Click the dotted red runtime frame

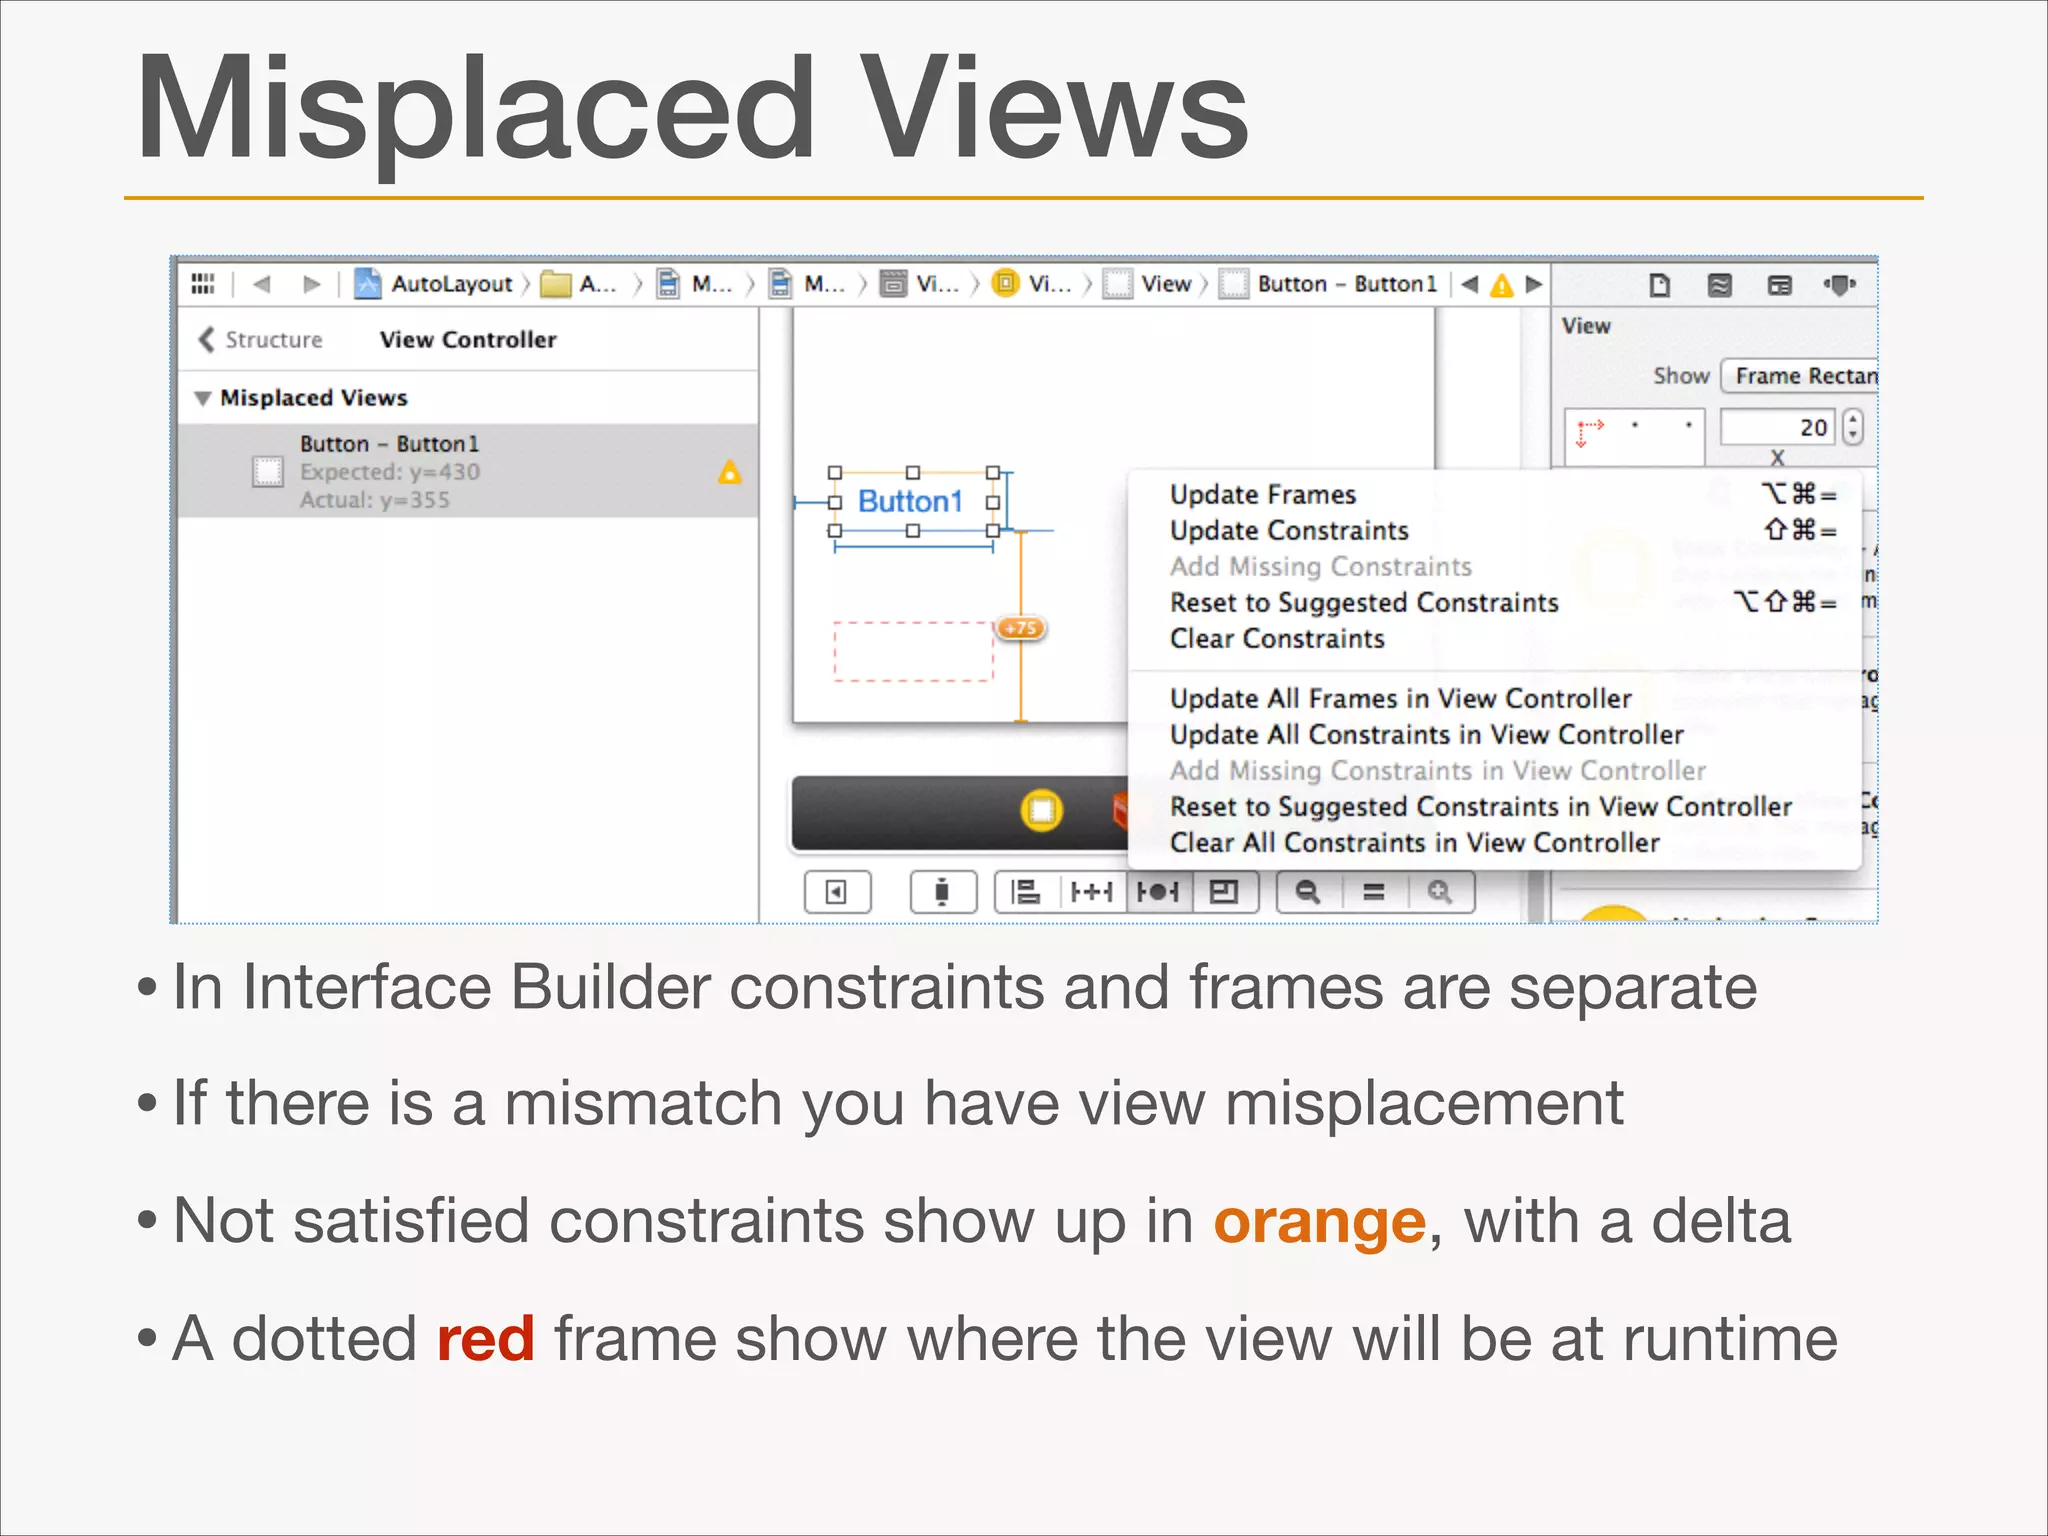tap(913, 651)
